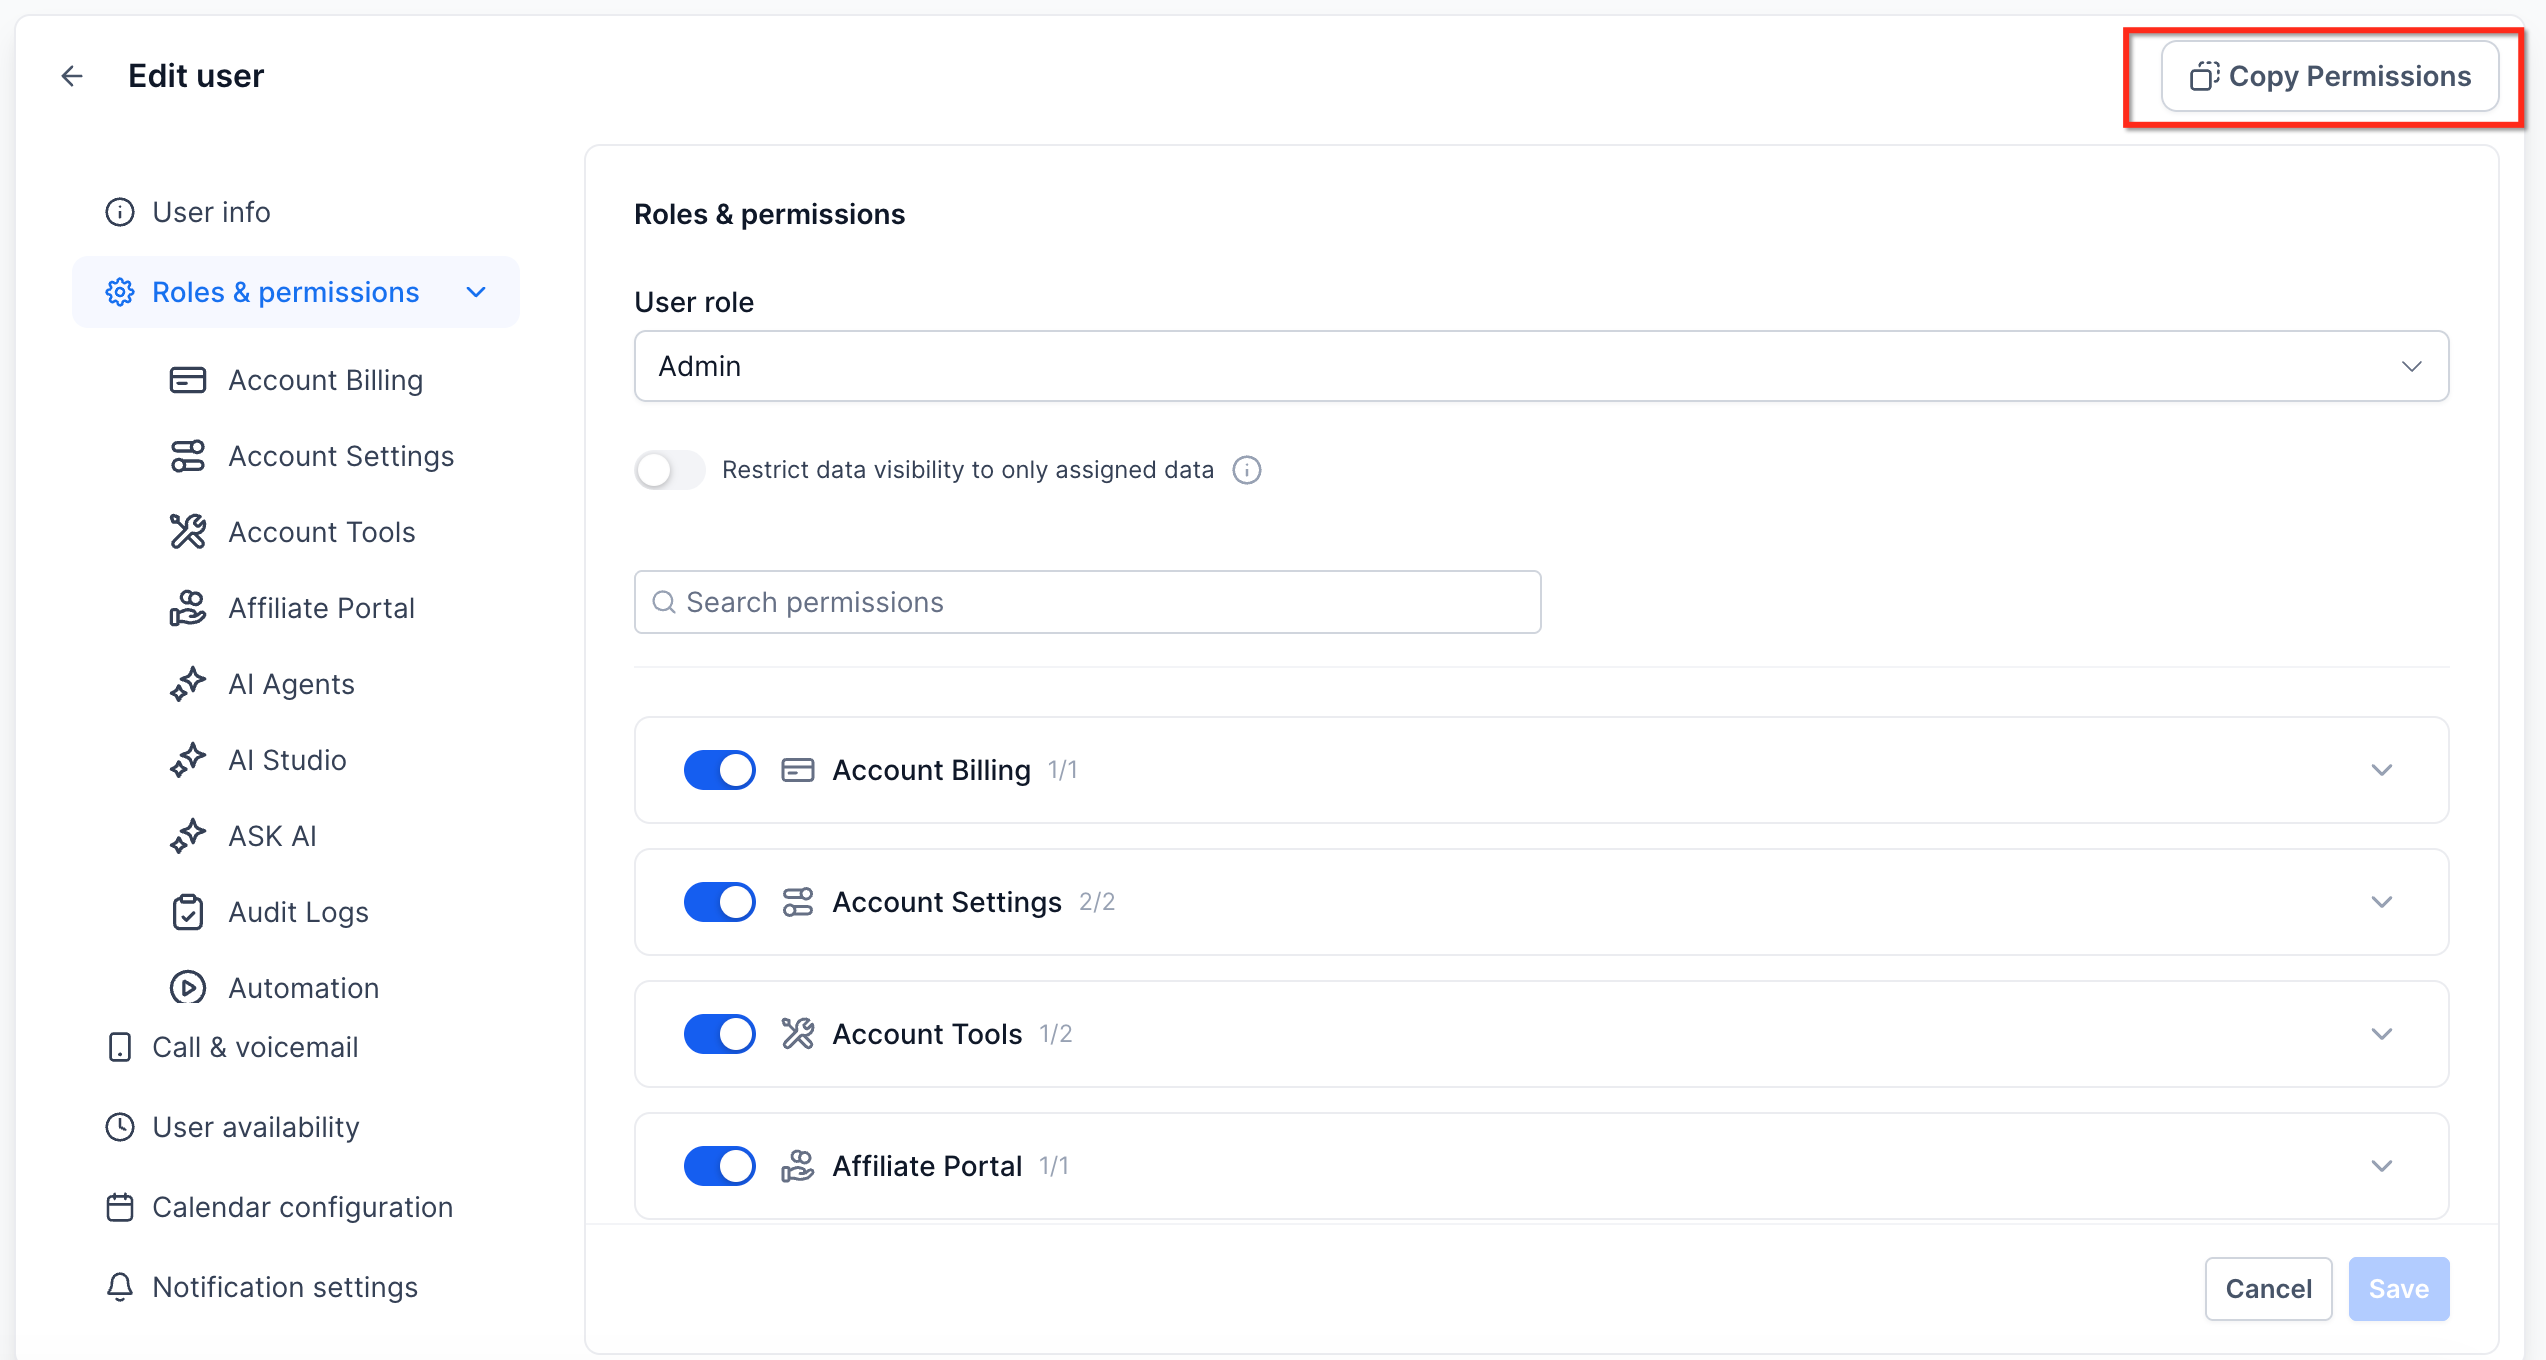Go to Account Tools in the sidebar

[x=322, y=532]
